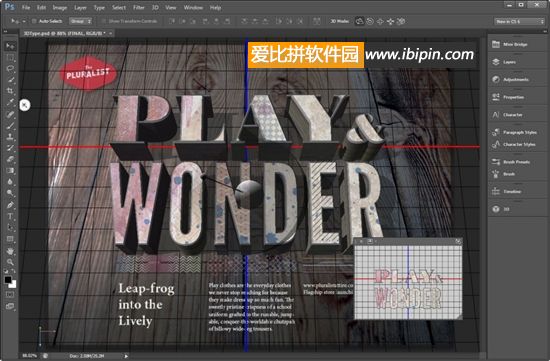550x361 pixels.
Task: Choose the Roll 3D object mode icon
Action: tap(370, 21)
